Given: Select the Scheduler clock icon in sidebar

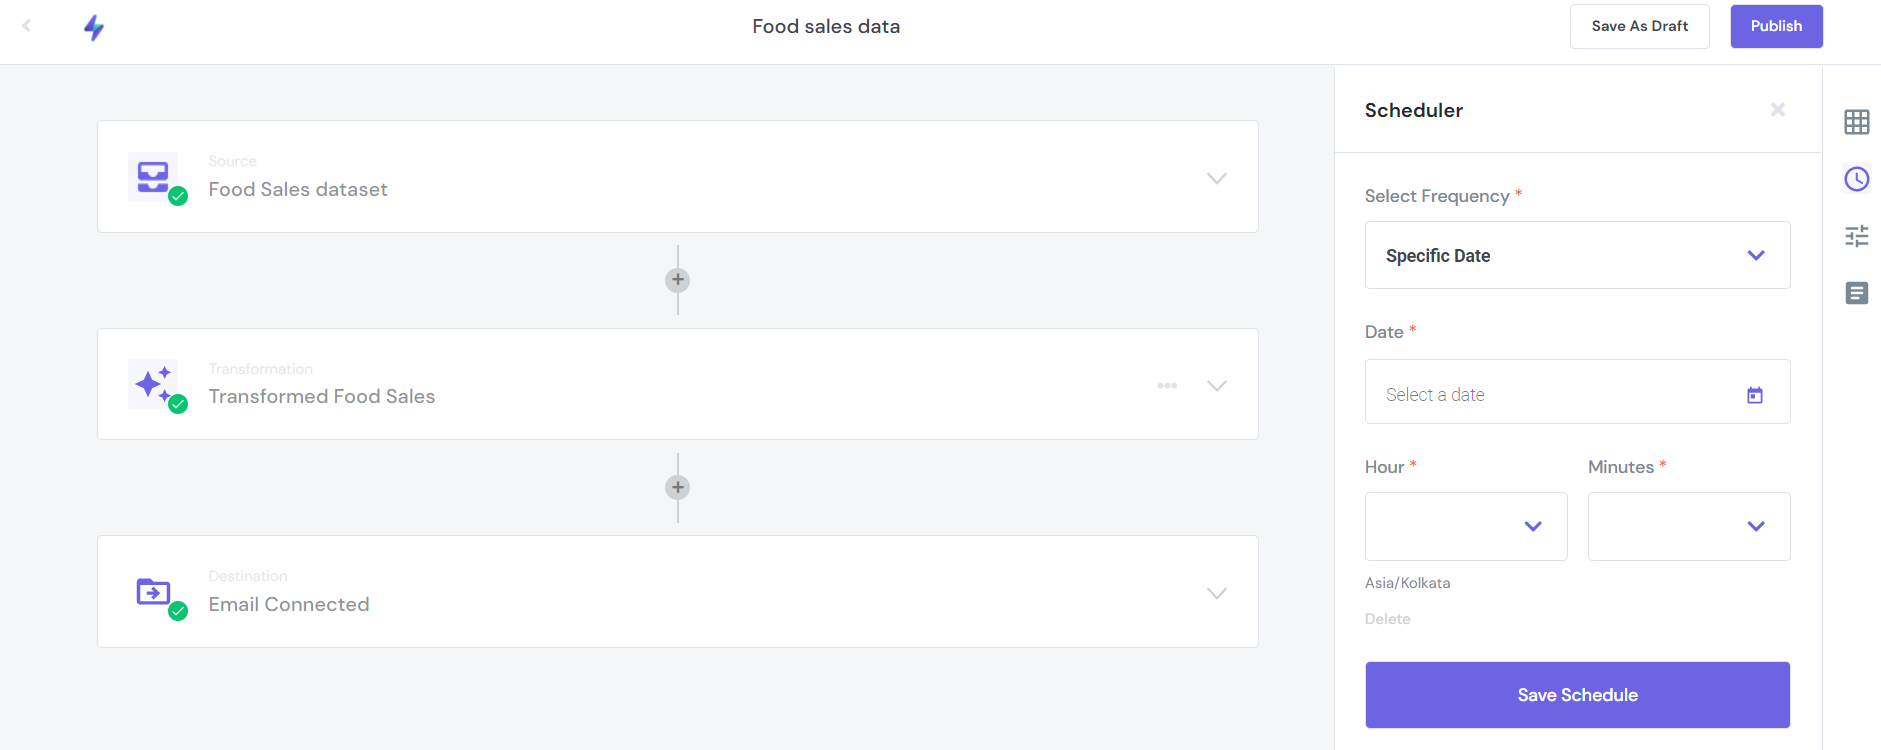Looking at the screenshot, I should [x=1857, y=178].
